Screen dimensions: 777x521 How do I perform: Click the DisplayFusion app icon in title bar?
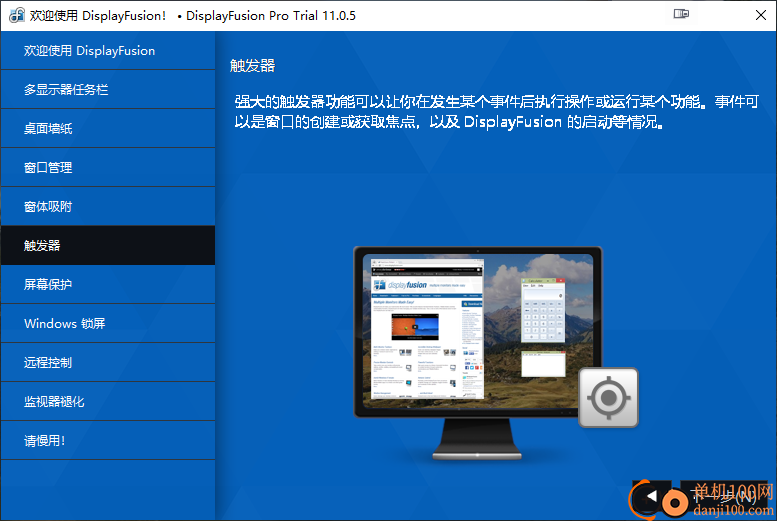(x=17, y=15)
